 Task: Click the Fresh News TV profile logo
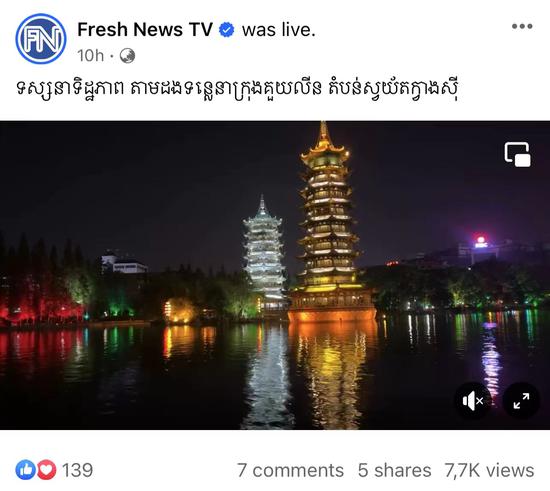[41, 39]
